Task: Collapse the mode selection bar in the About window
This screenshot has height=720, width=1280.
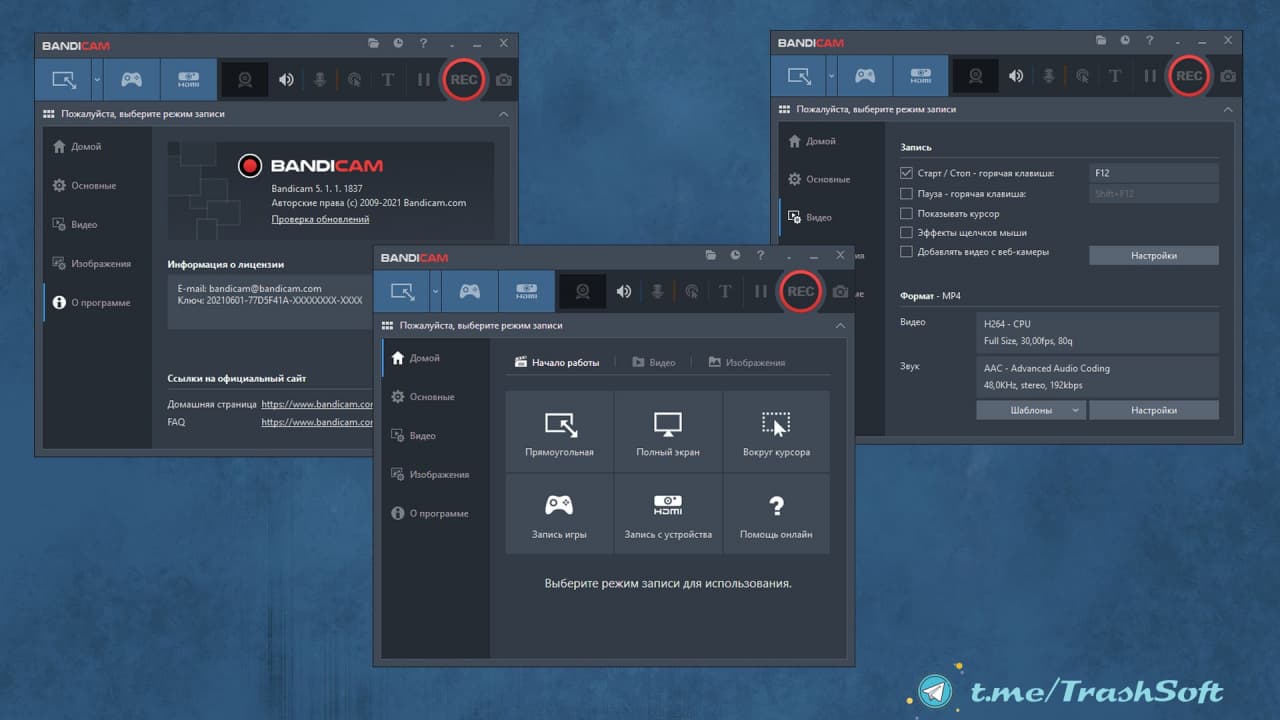Action: [x=503, y=114]
